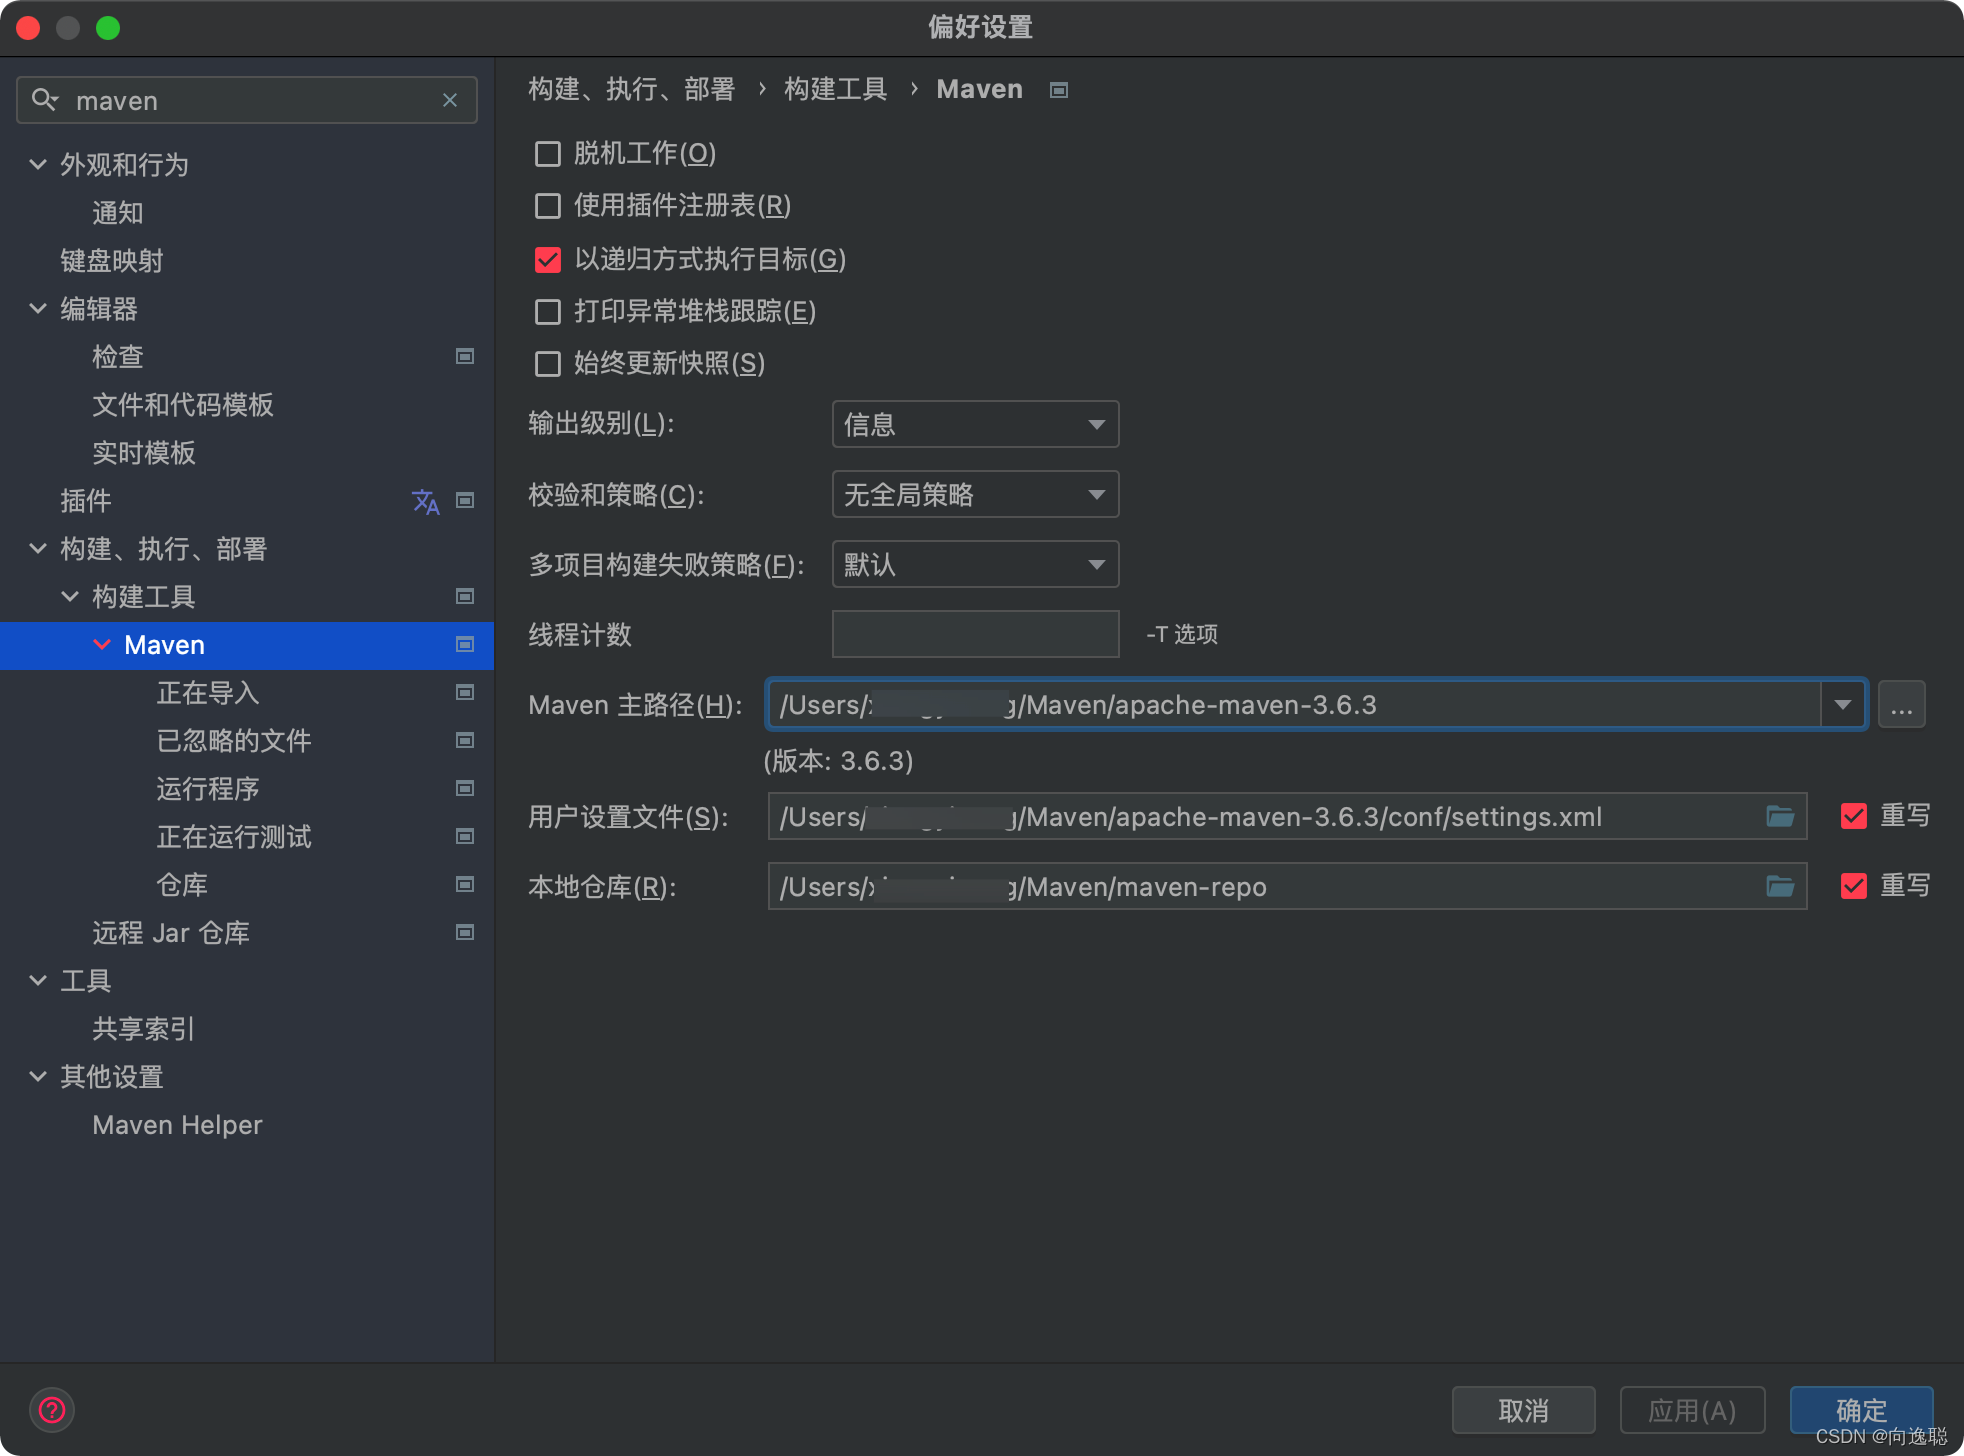The image size is (1964, 1456).
Task: Enable 始终更新快照 checkbox
Action: [548, 363]
